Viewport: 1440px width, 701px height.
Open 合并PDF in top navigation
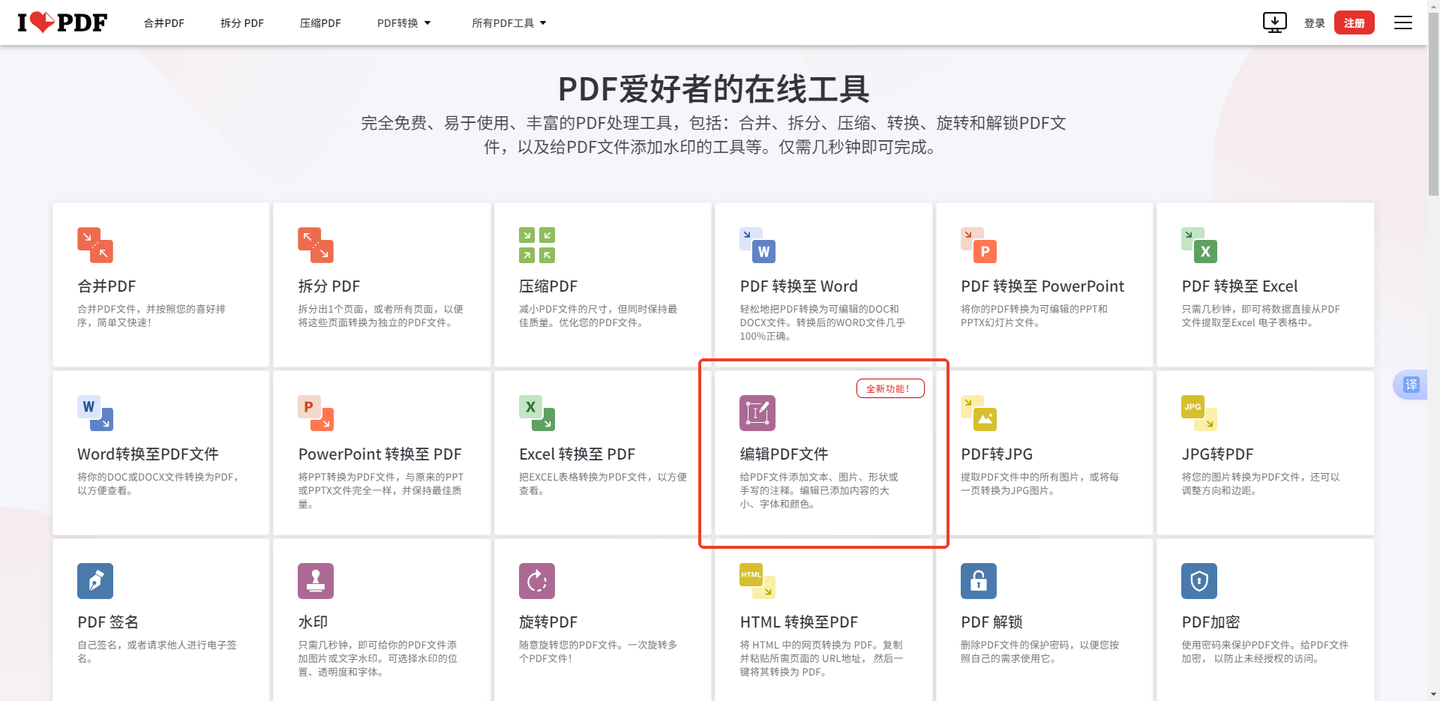164,23
